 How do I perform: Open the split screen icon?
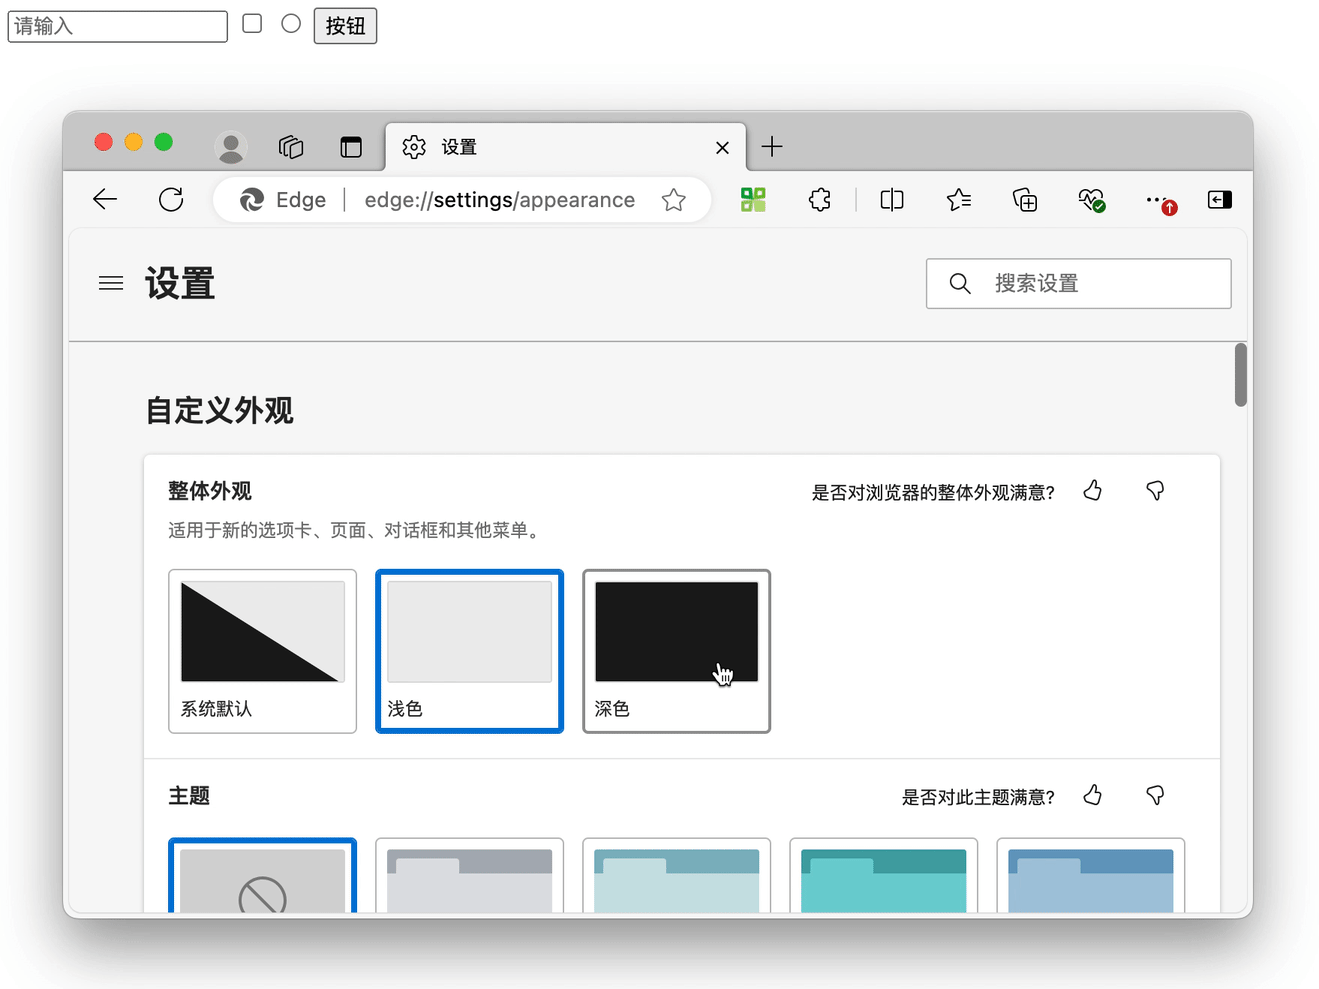click(x=891, y=200)
